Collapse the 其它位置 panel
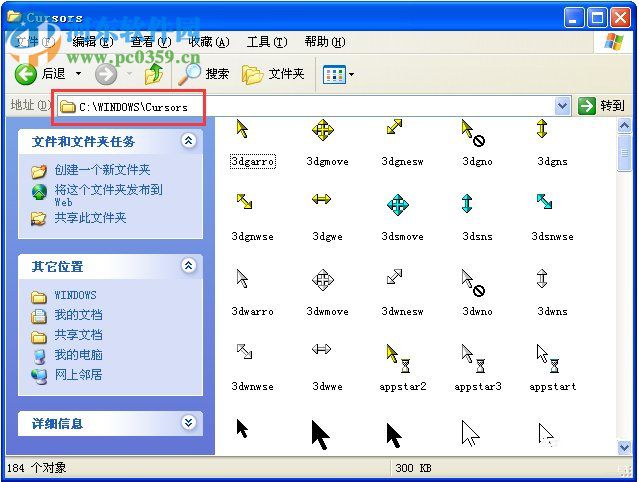 tap(188, 266)
